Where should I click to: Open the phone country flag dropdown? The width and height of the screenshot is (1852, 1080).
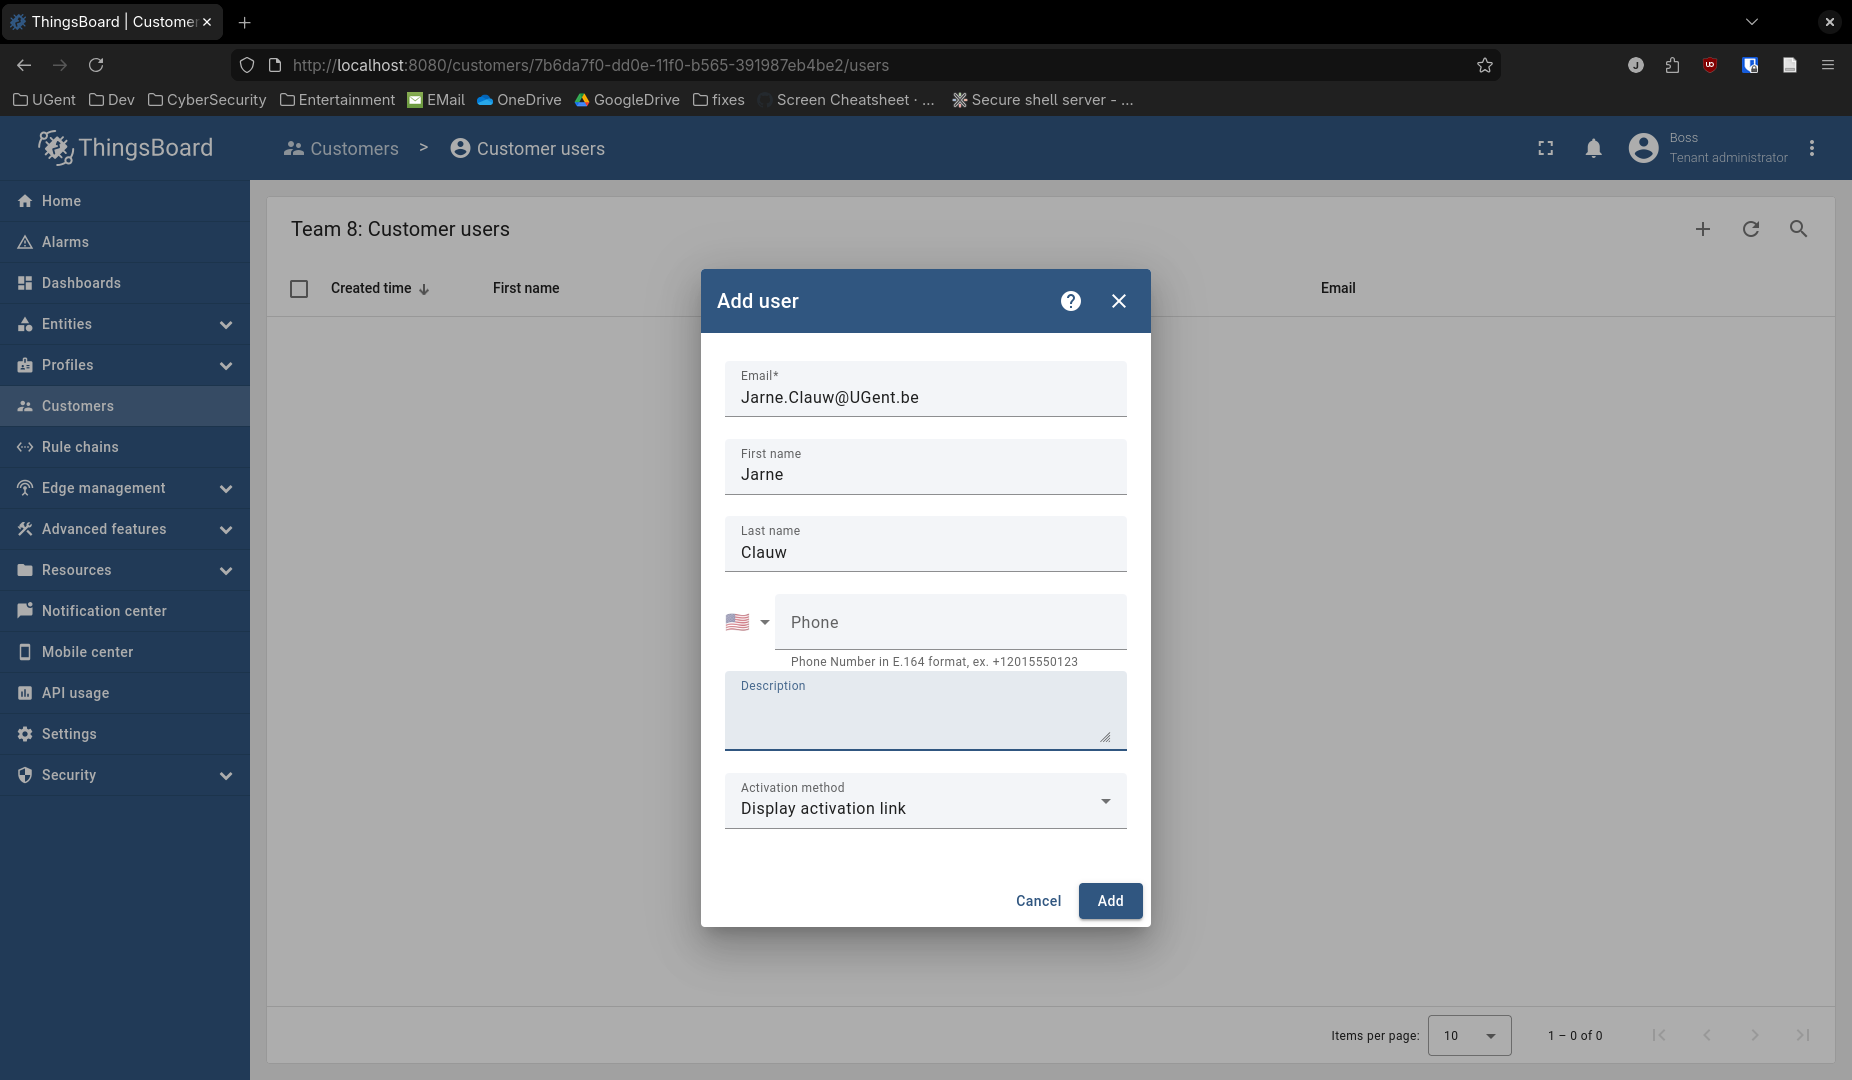coord(747,622)
